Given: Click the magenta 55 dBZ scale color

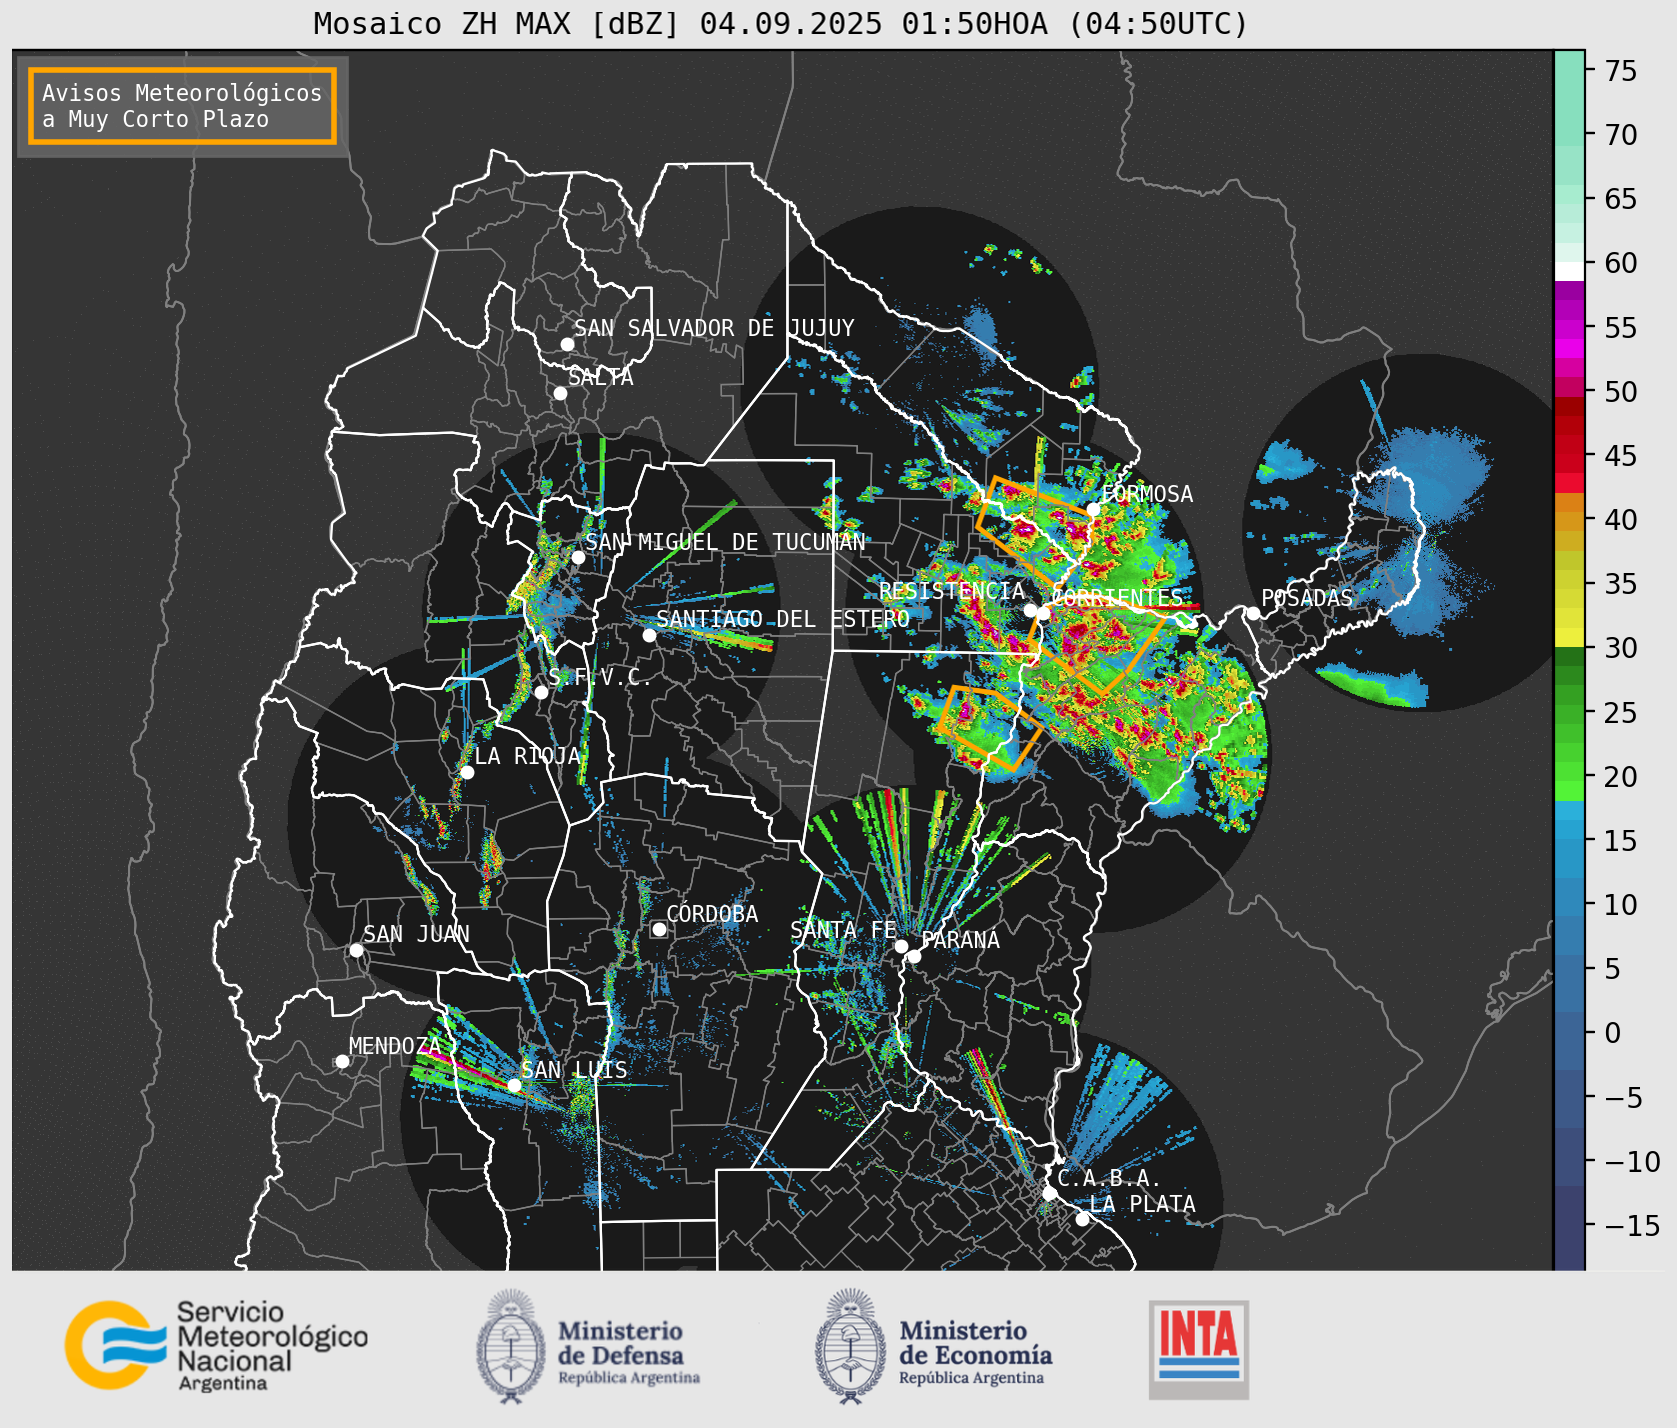Looking at the screenshot, I should tap(1569, 329).
